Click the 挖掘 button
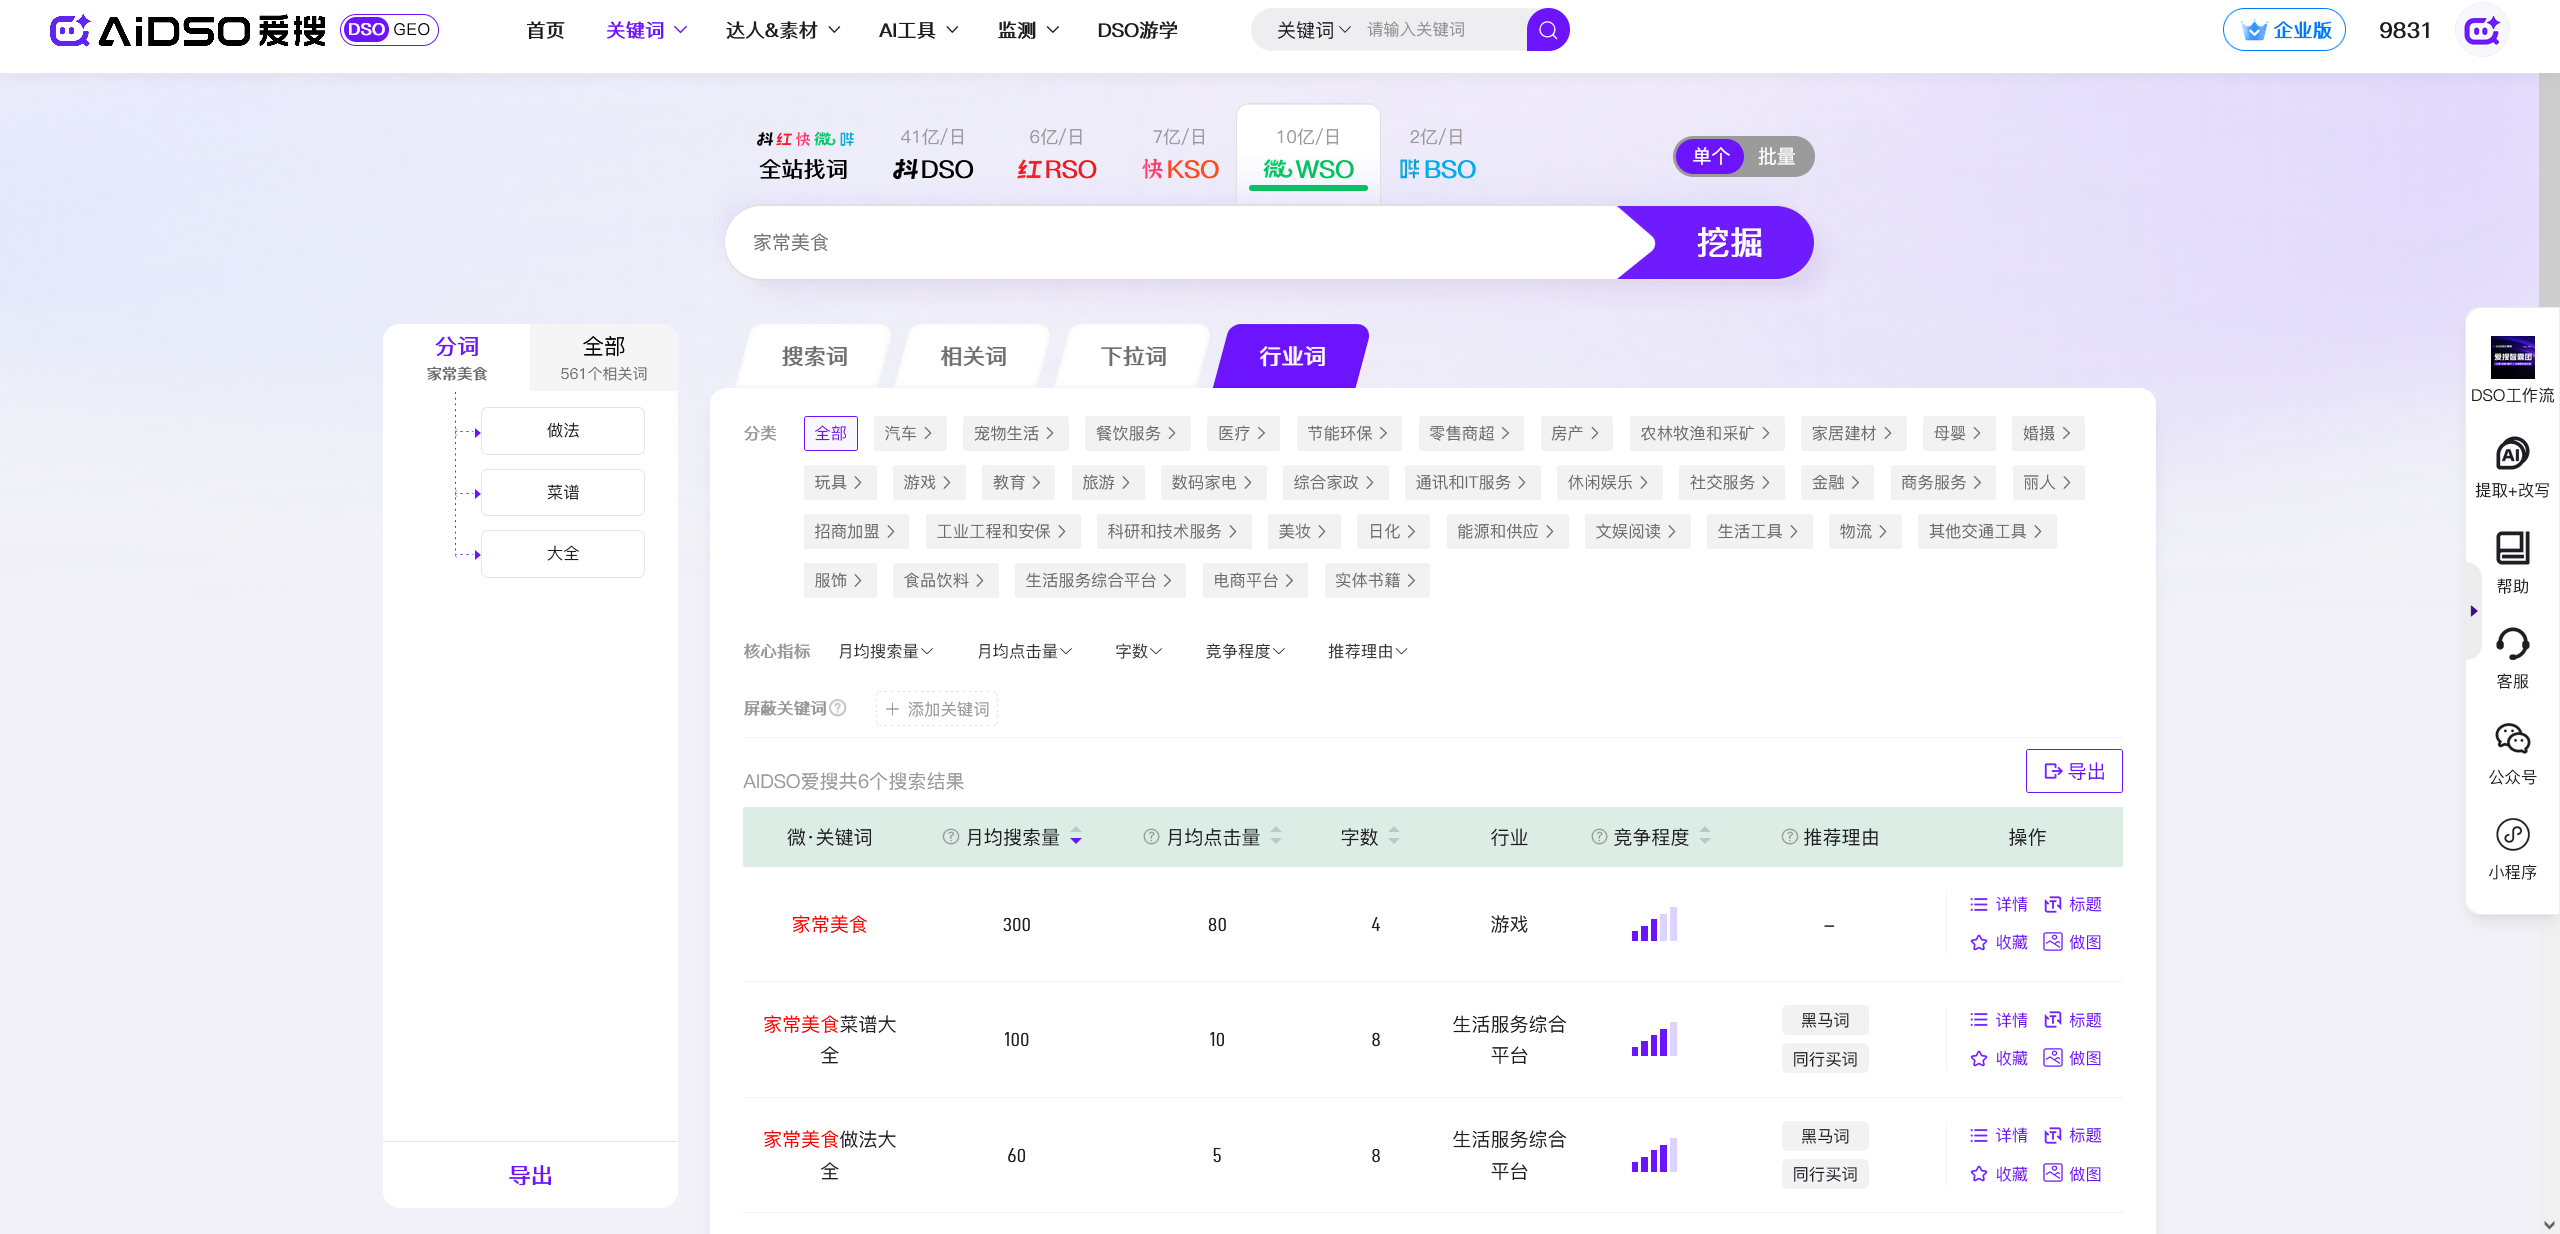2560x1234 pixels. [x=1728, y=243]
